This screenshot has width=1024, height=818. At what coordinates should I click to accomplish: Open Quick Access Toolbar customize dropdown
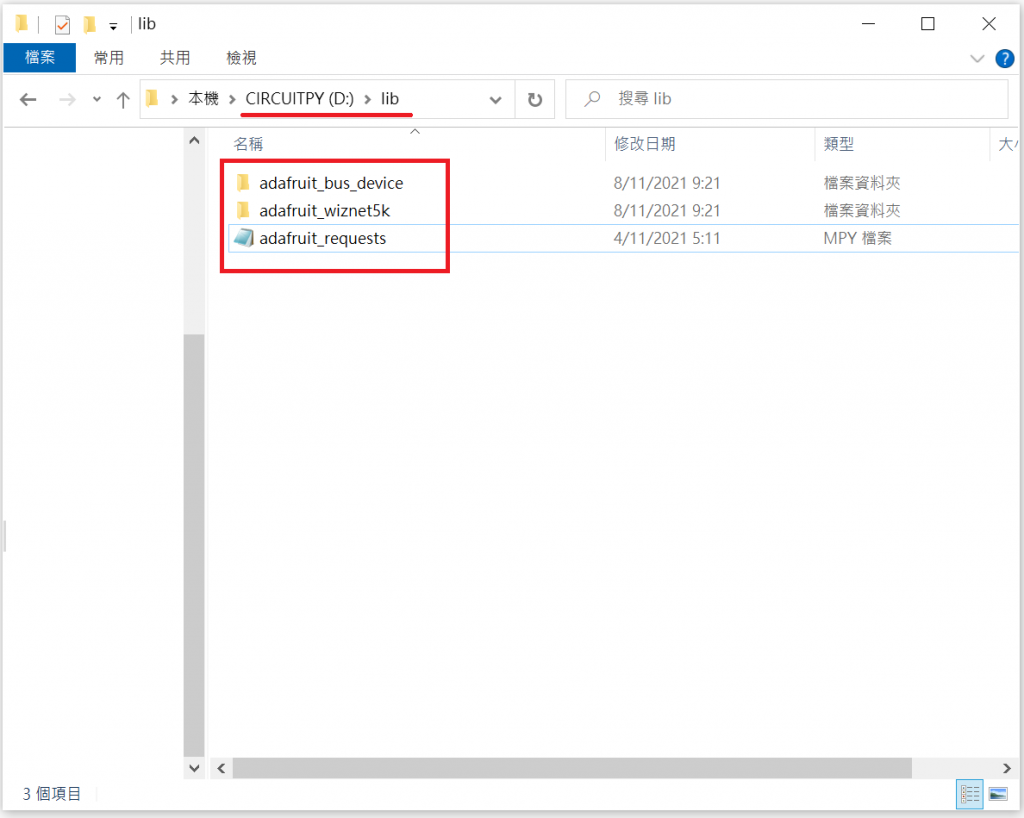click(x=113, y=26)
